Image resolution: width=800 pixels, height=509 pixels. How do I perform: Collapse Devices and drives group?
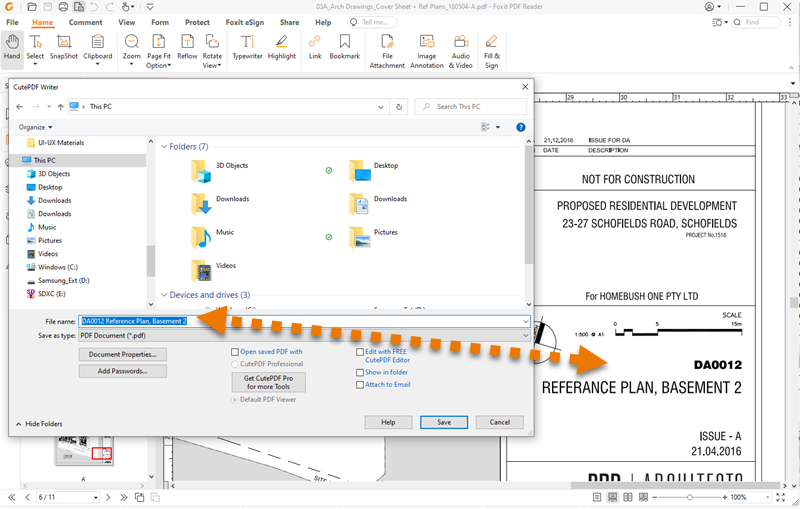[164, 295]
